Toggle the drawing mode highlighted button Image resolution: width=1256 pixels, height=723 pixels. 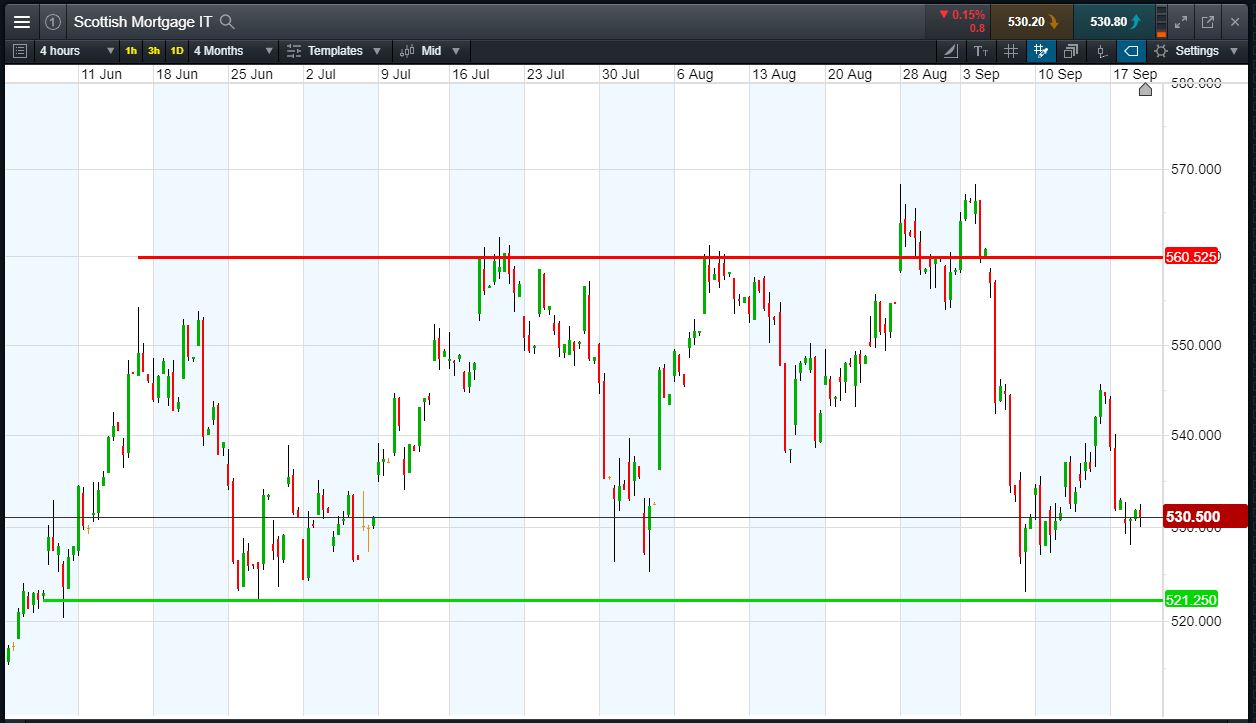coord(1041,51)
